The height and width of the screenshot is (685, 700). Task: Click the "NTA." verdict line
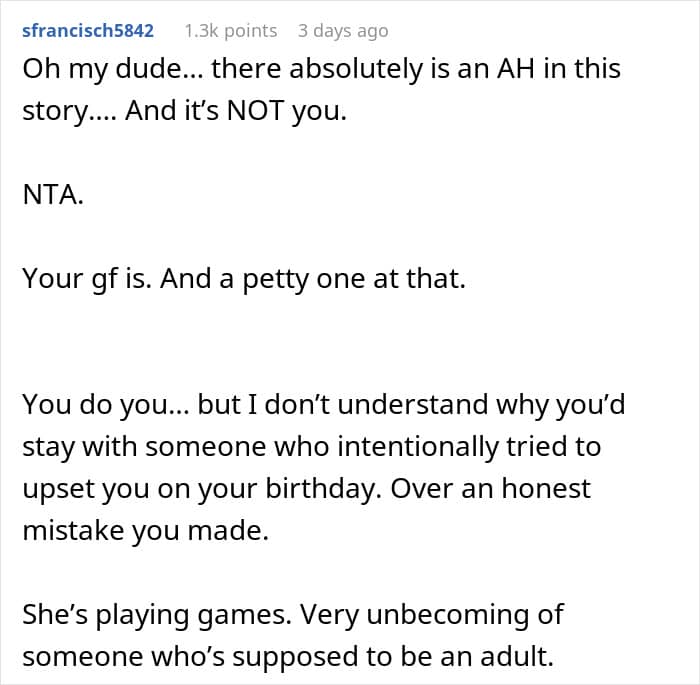(x=53, y=194)
